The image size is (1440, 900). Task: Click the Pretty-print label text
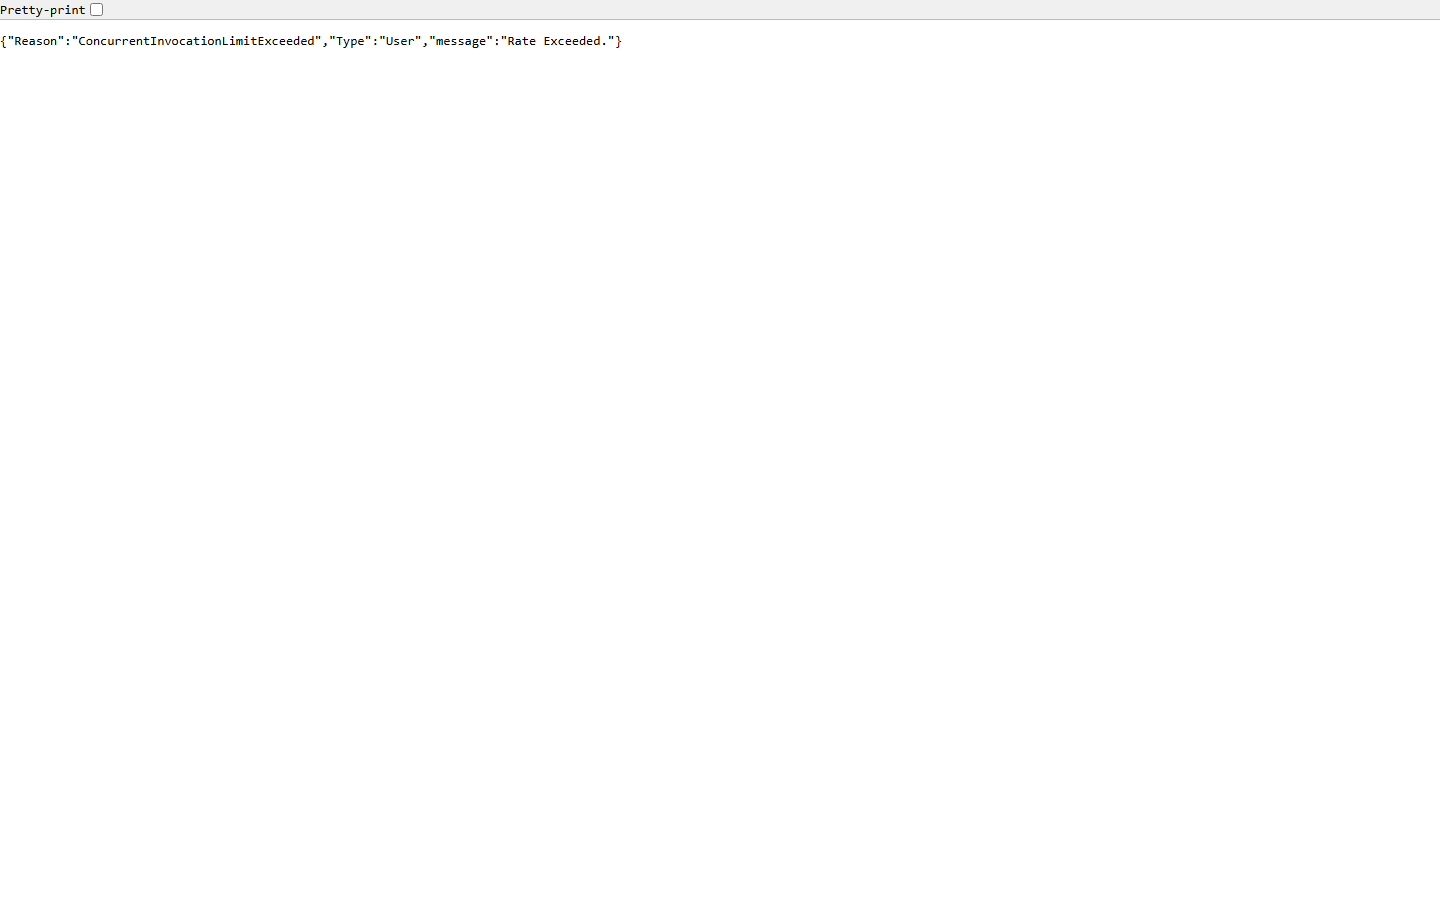[x=43, y=9]
